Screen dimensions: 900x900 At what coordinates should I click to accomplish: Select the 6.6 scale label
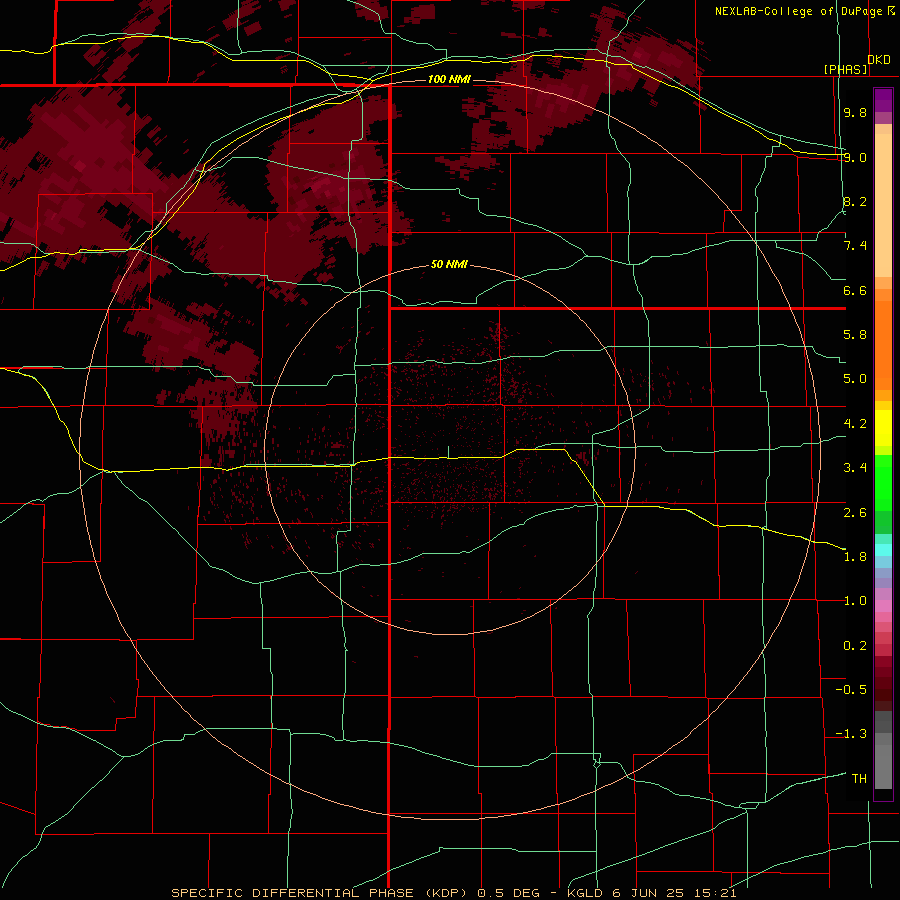[x=855, y=290]
